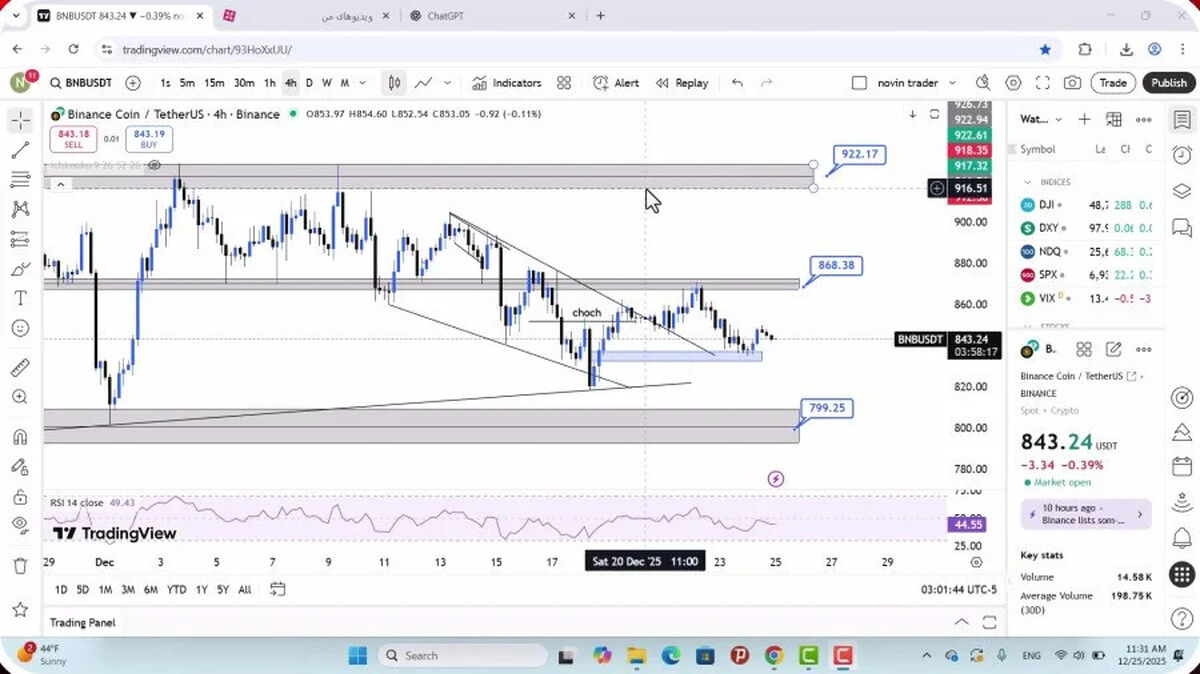Click the trash icon to remove drawings
This screenshot has width=1200, height=674.
[20, 566]
